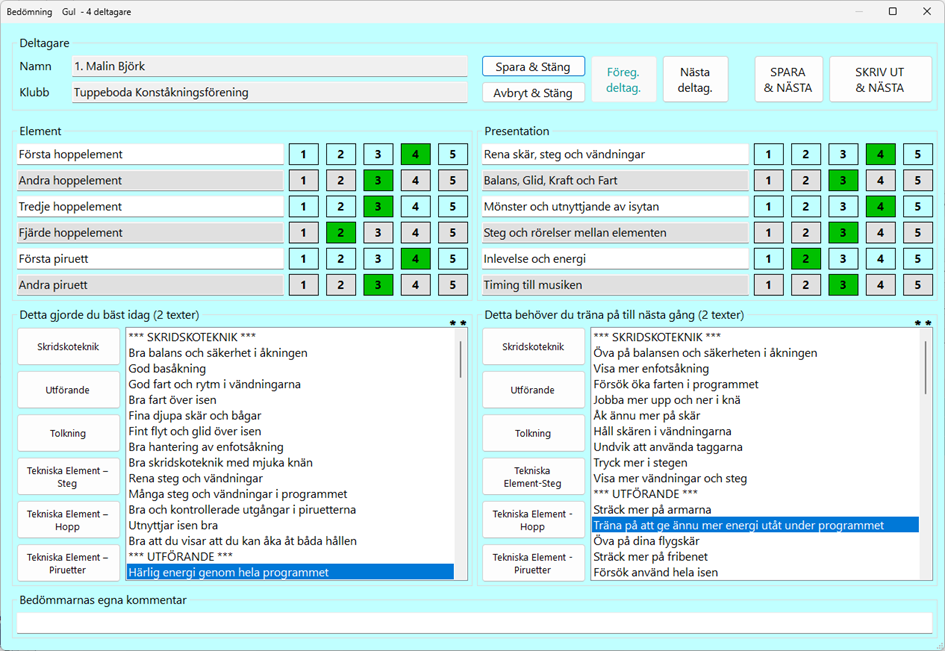The width and height of the screenshot is (945, 651).
Task: Open Utförande category under best today
Action: click(x=68, y=390)
